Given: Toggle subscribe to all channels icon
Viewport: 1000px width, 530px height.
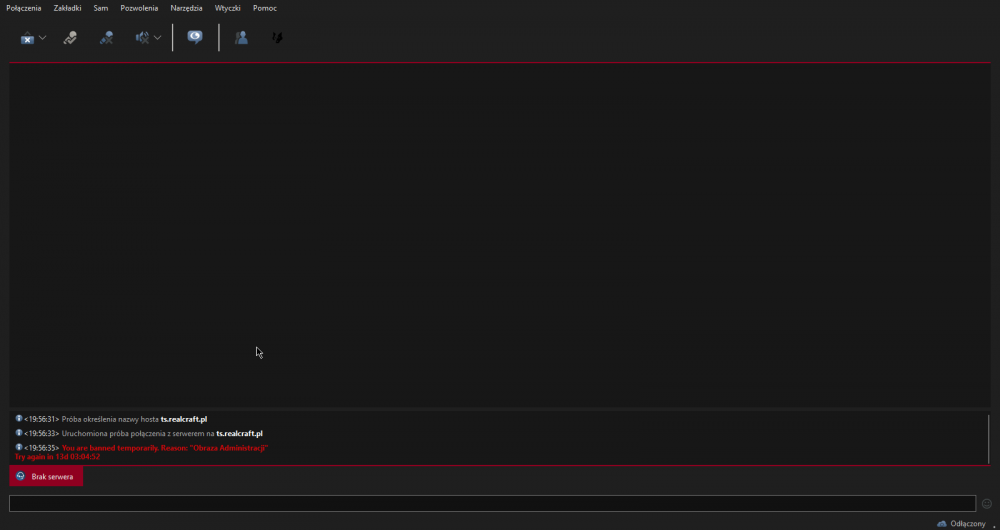Looking at the screenshot, I should coord(195,37).
